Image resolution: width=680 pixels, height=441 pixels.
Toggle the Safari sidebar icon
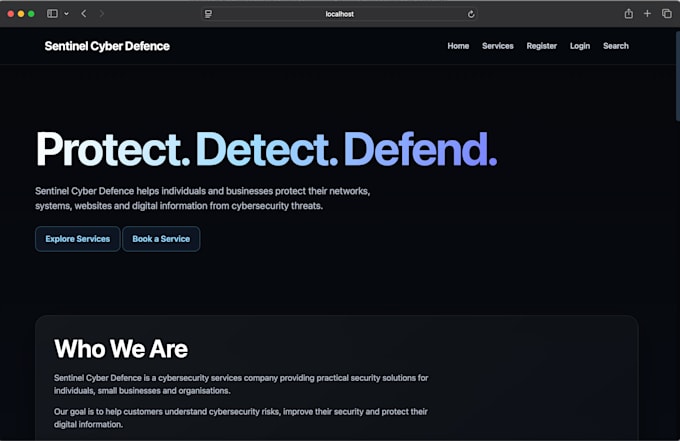(x=52, y=14)
